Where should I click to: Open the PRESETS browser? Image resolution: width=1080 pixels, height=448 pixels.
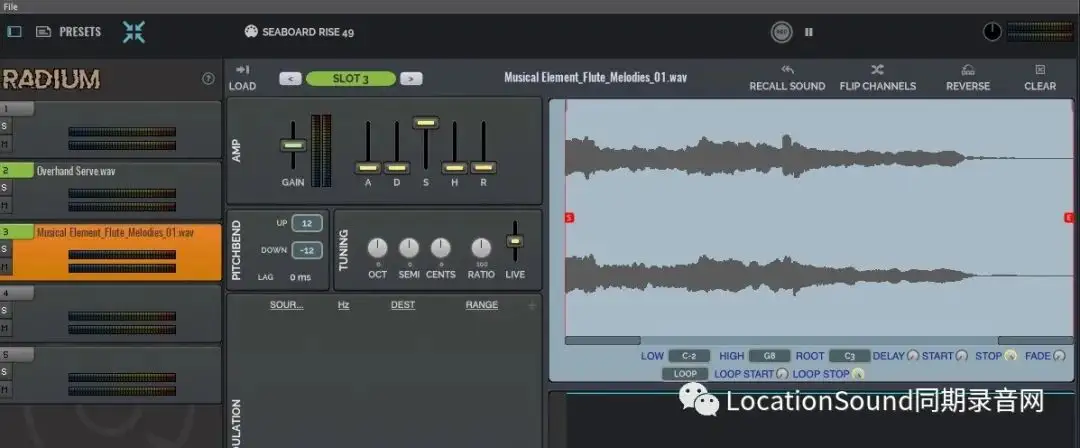80,32
